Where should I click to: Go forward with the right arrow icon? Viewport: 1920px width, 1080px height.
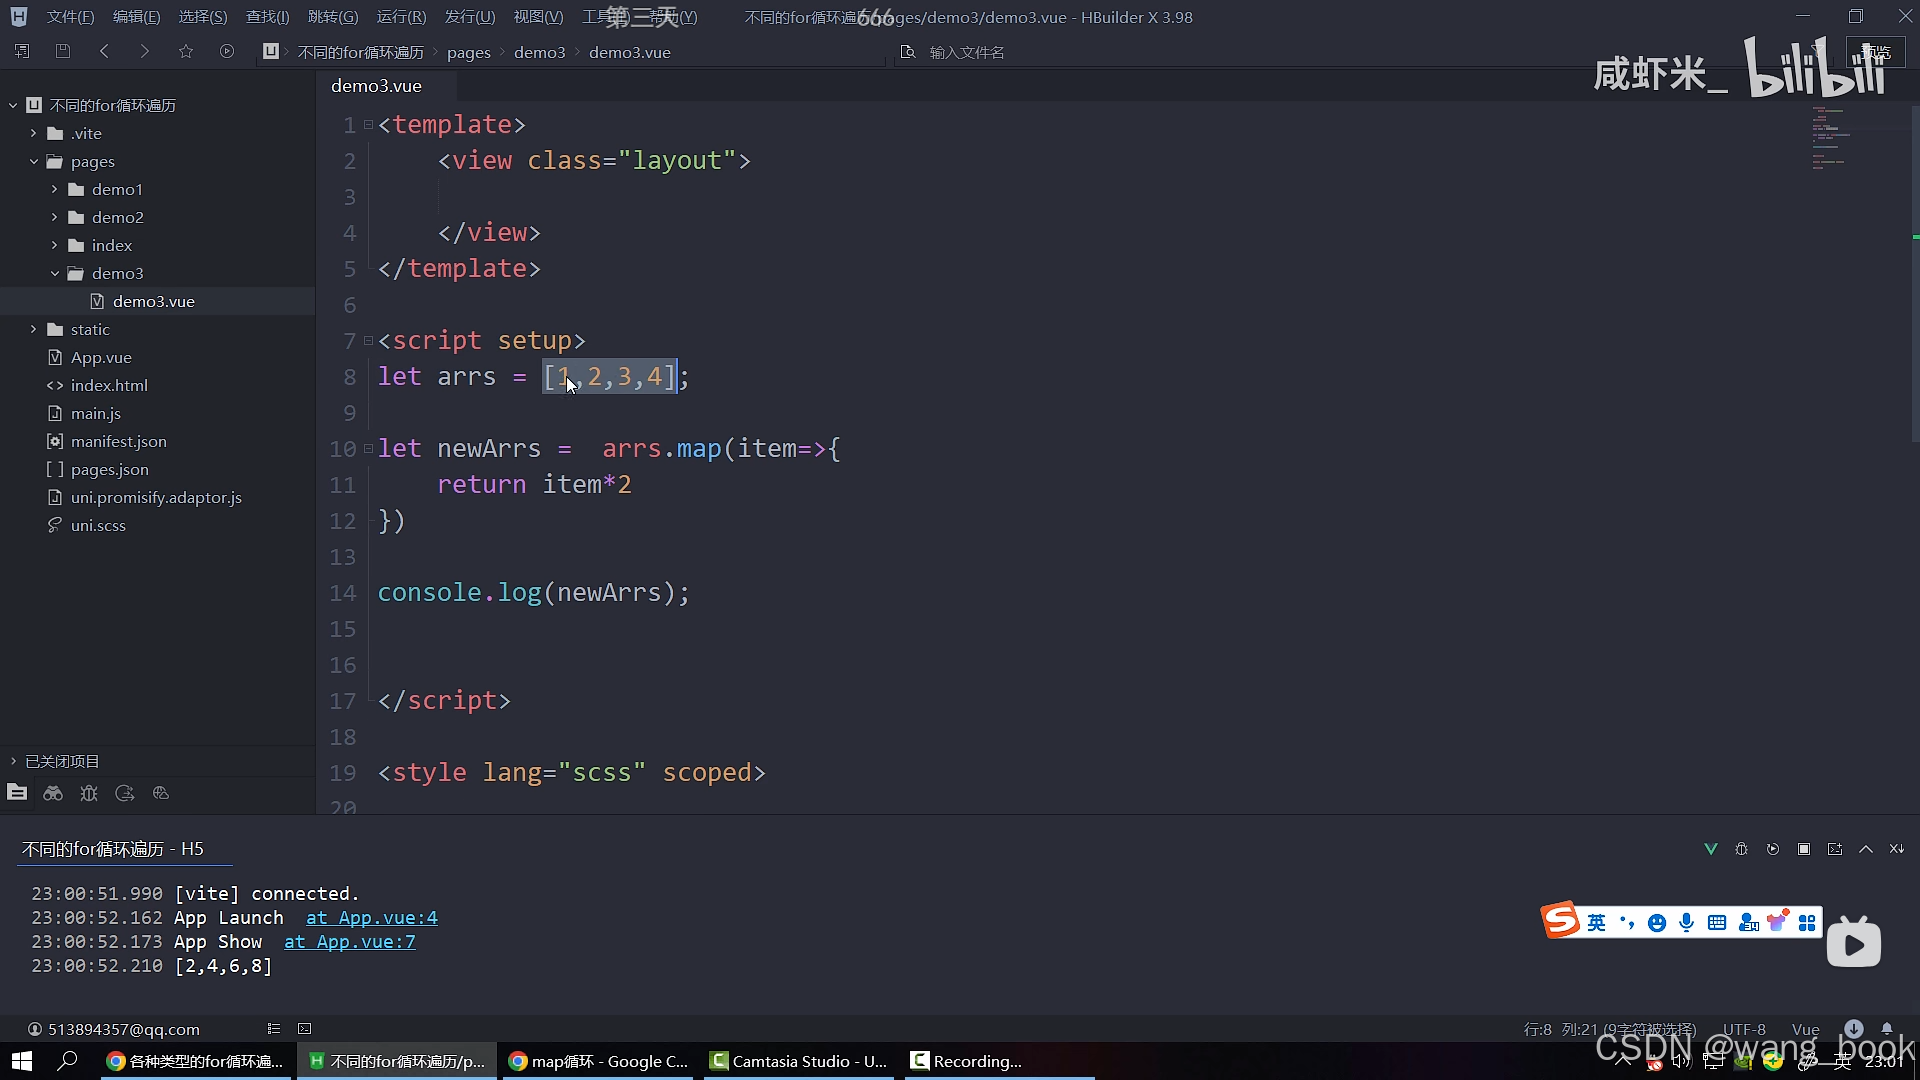145,51
